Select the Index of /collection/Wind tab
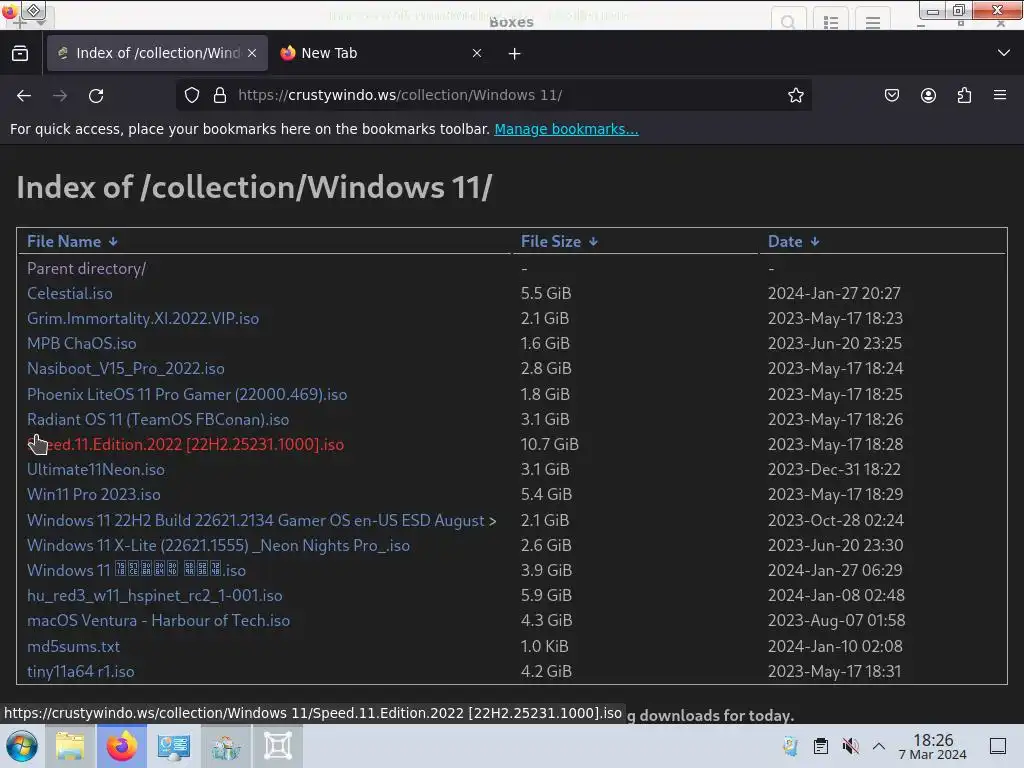This screenshot has height=768, width=1024. pyautogui.click(x=157, y=53)
